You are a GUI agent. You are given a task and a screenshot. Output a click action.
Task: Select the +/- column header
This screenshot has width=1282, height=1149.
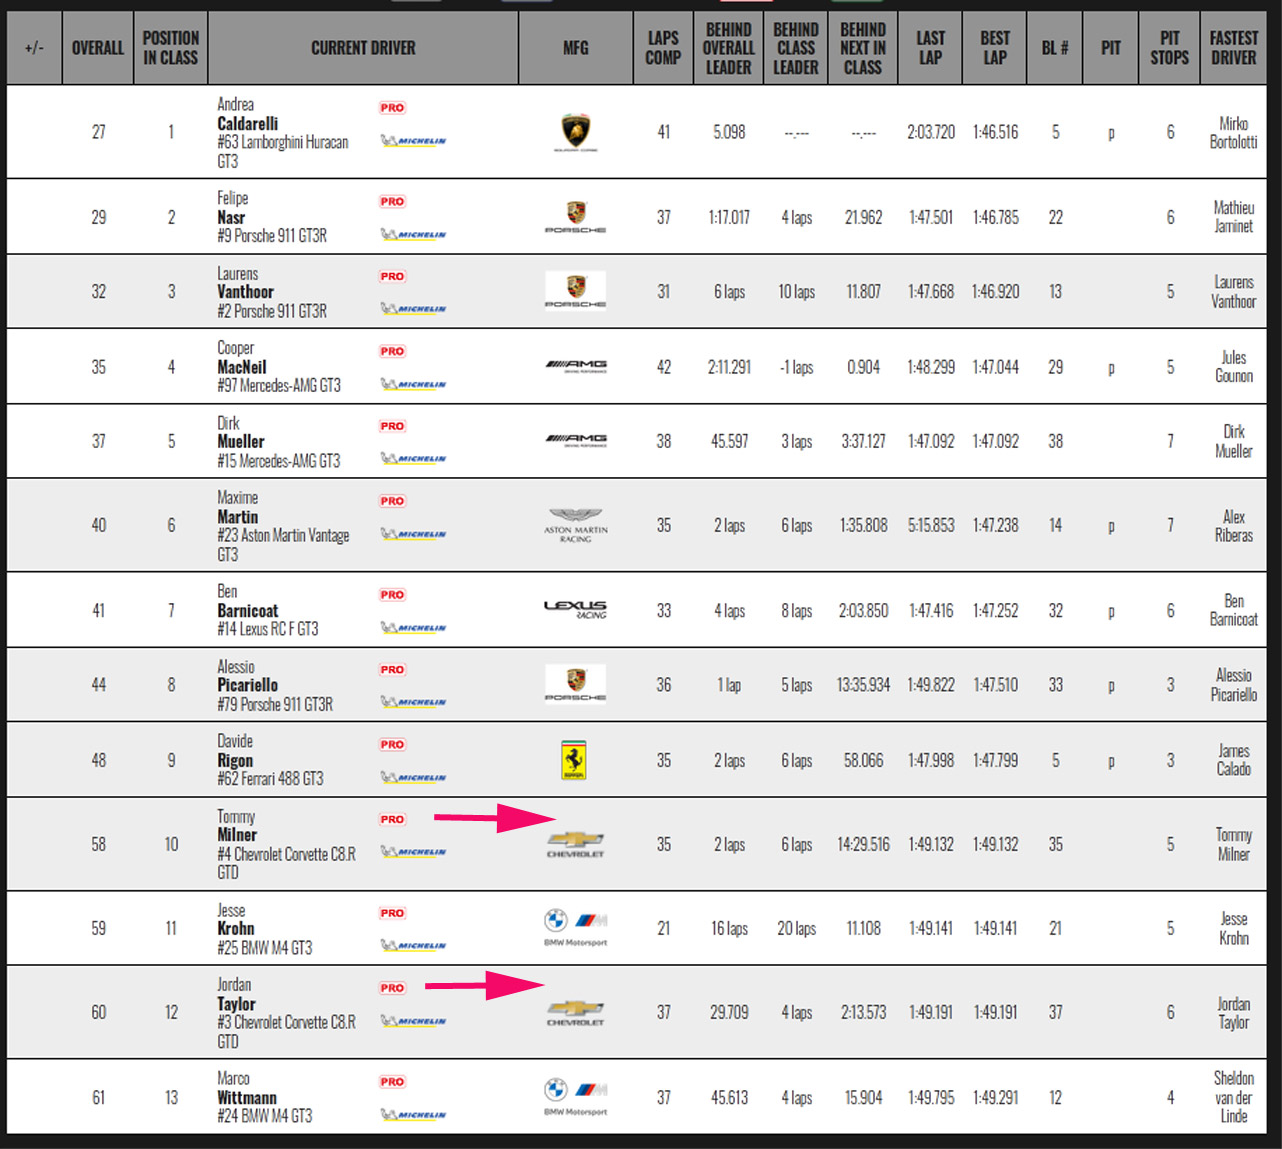[x=34, y=48]
